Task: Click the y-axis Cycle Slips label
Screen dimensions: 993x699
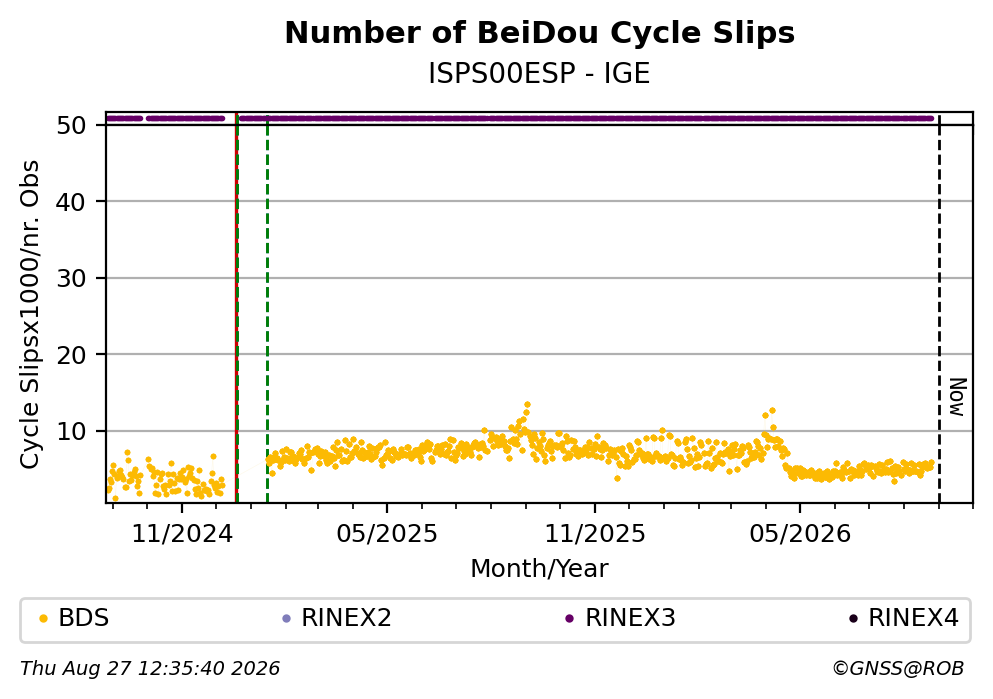Action: click(29, 315)
